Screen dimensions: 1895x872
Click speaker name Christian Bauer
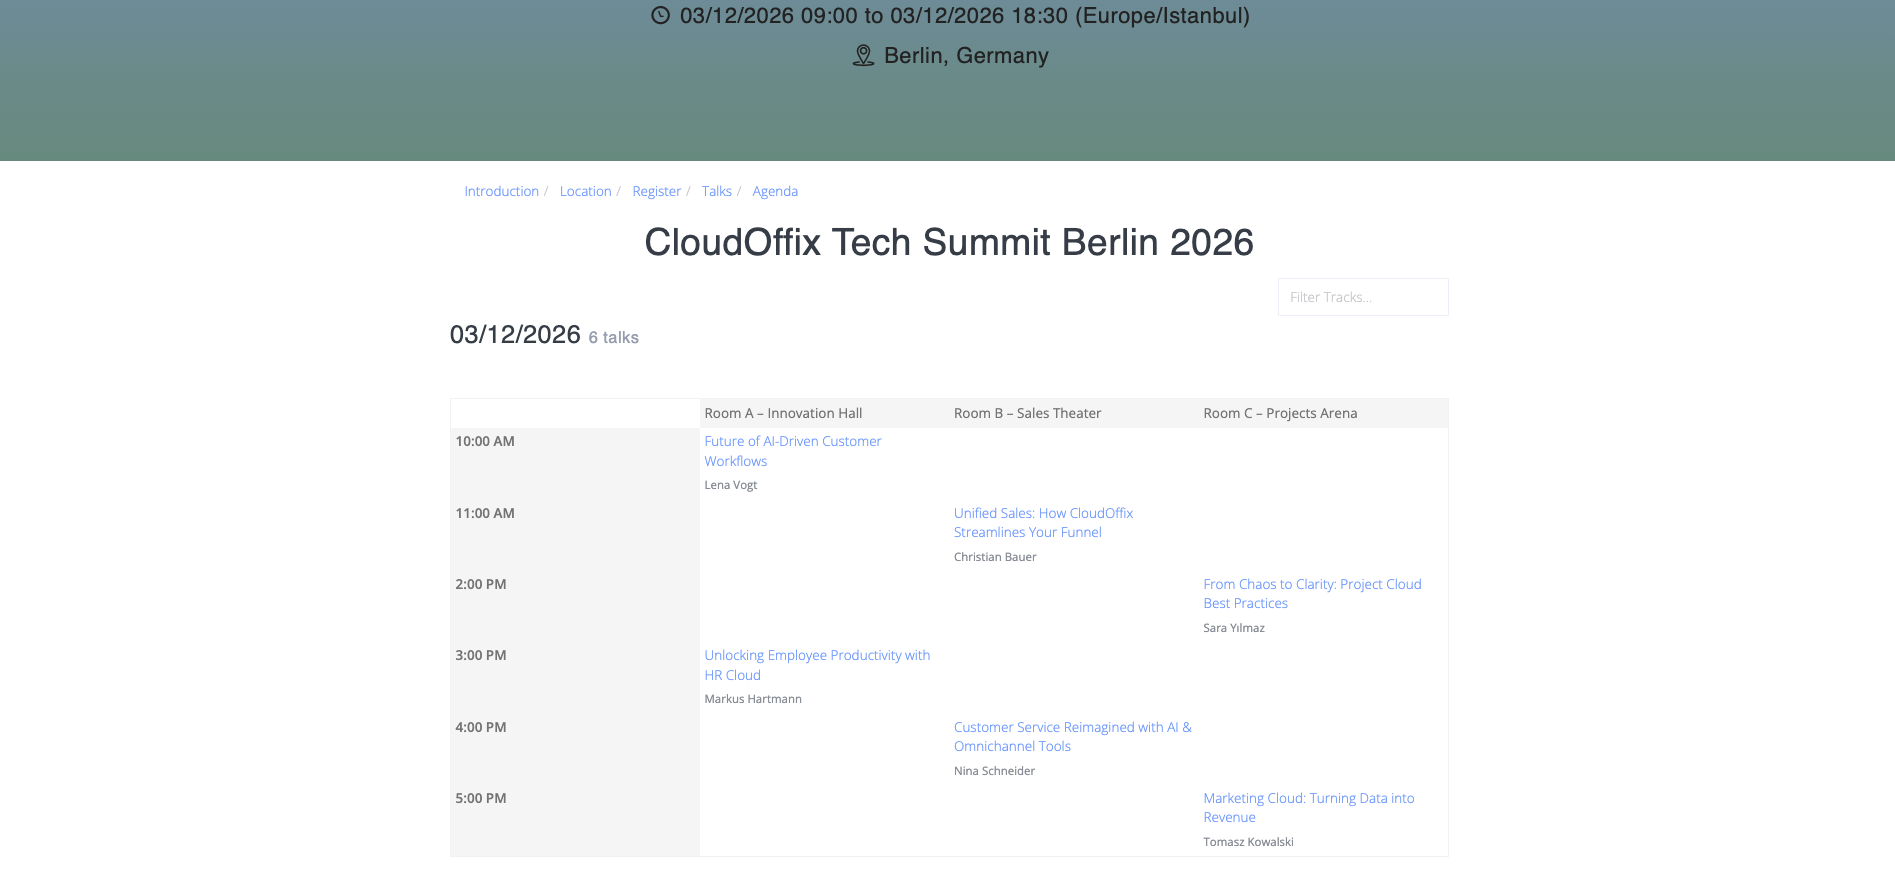(x=995, y=557)
